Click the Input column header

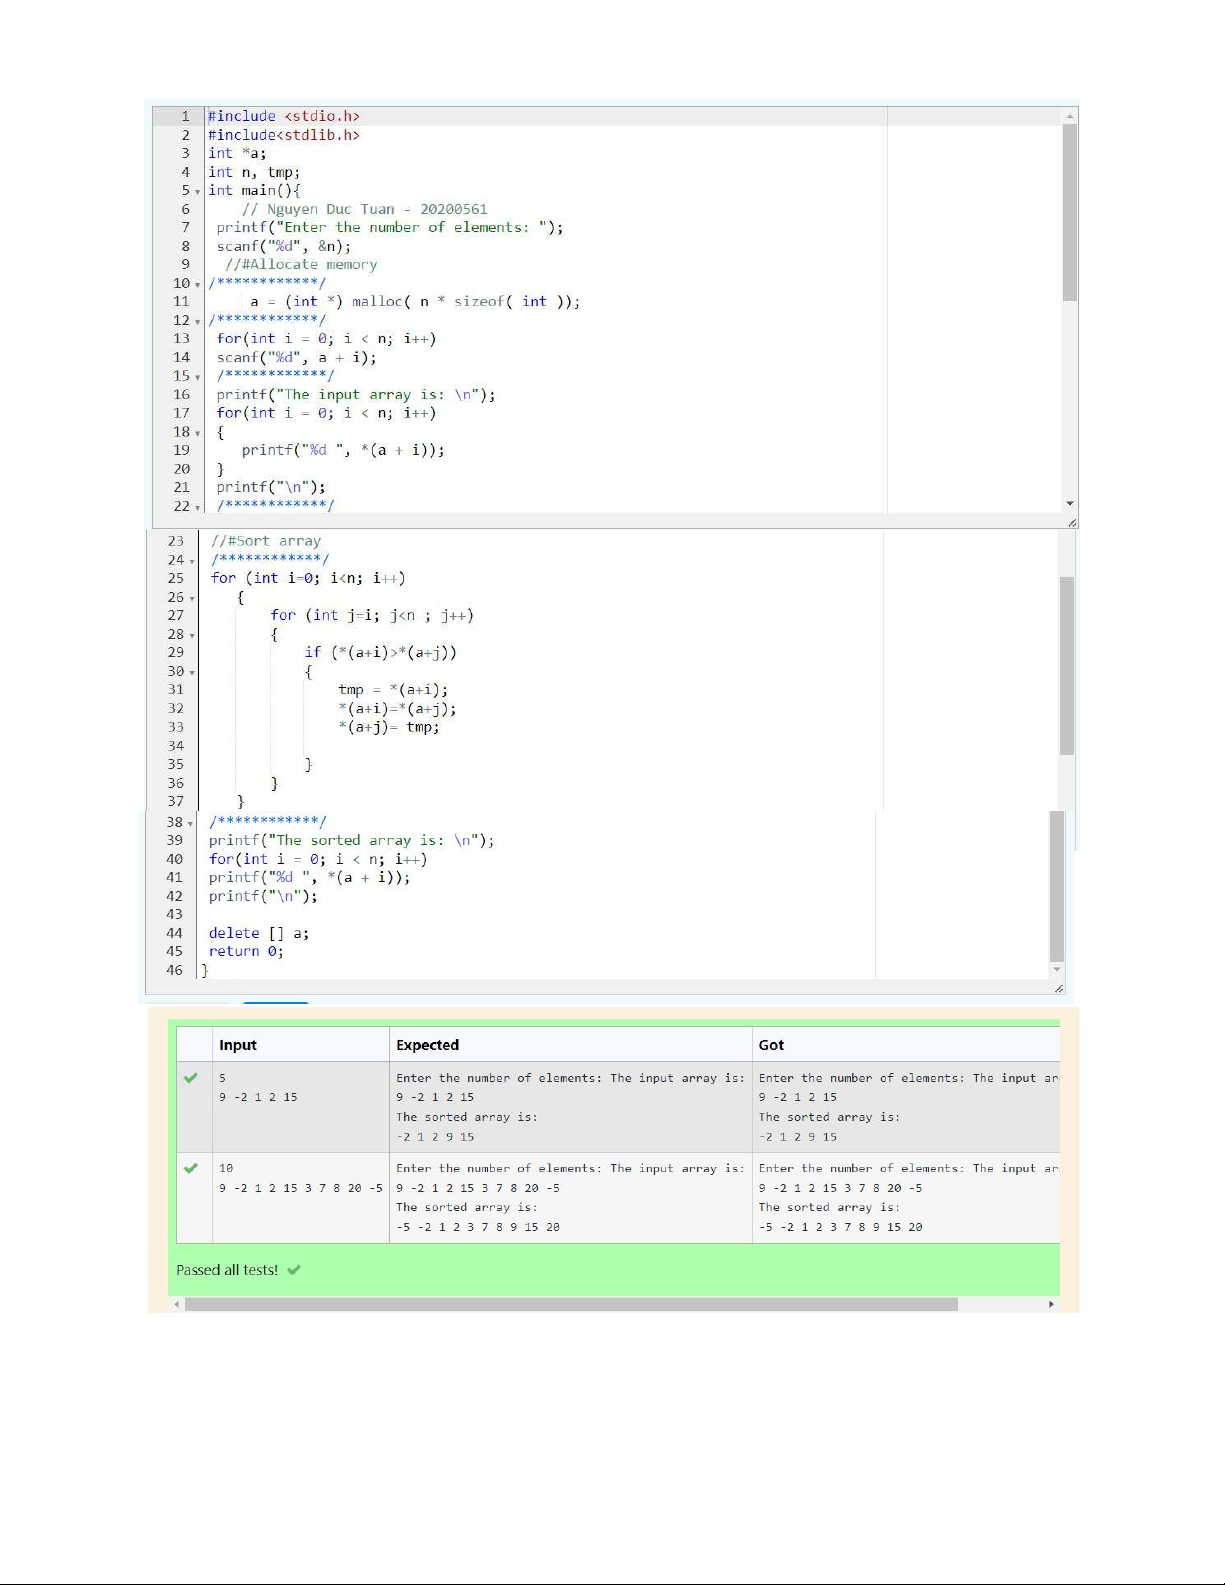click(x=238, y=1045)
